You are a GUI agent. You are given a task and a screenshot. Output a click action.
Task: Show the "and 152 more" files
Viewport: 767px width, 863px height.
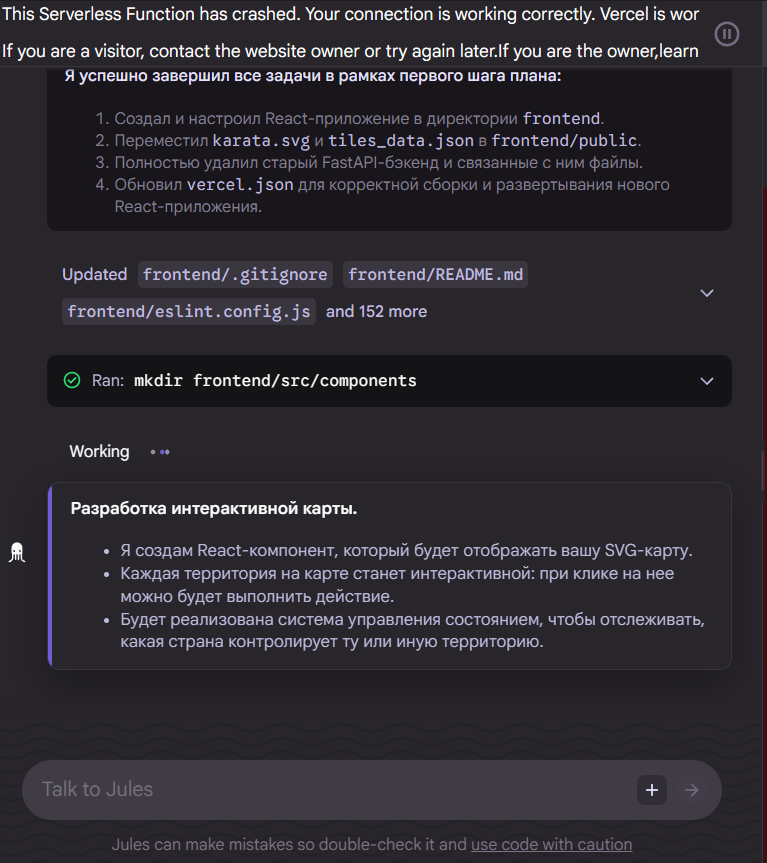pos(376,311)
